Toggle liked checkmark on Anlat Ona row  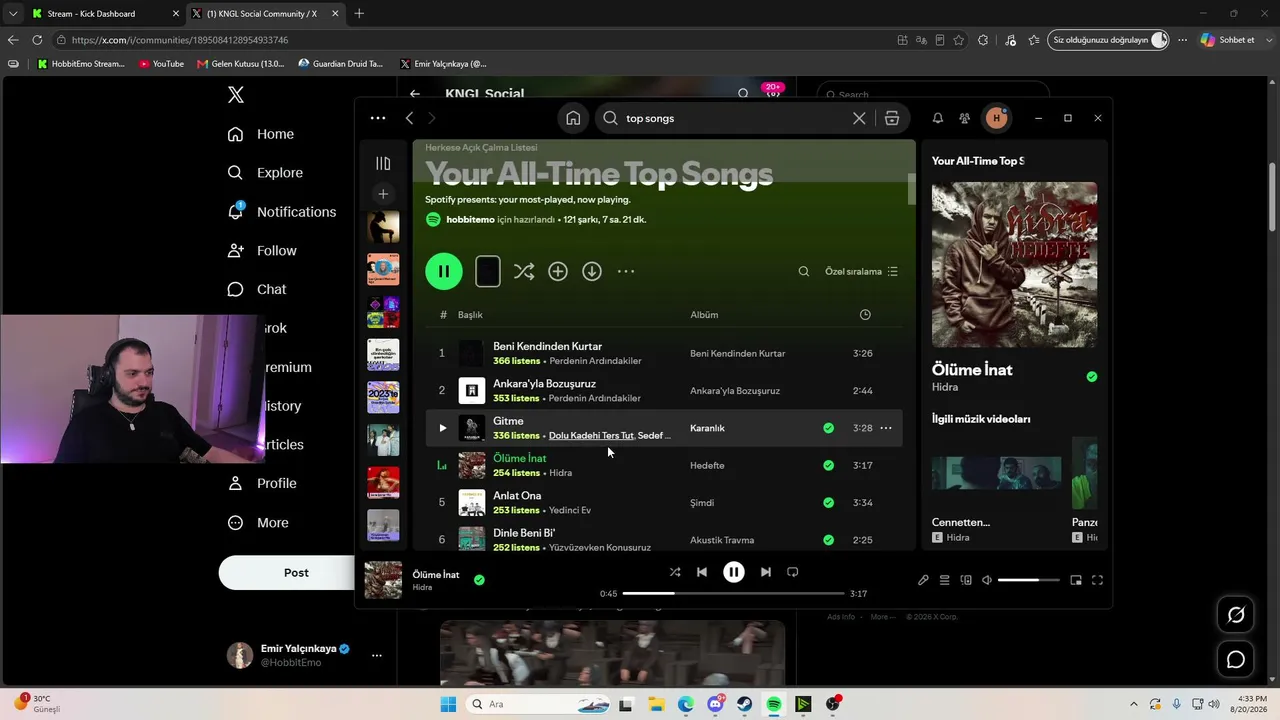tap(828, 503)
